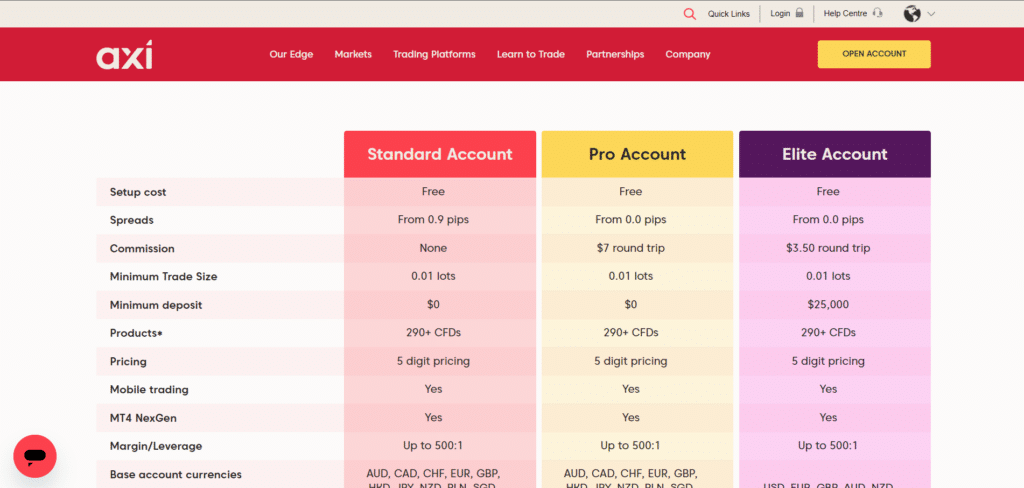Click the Setup cost row label
Screen dimensions: 1024x488
coord(138,192)
